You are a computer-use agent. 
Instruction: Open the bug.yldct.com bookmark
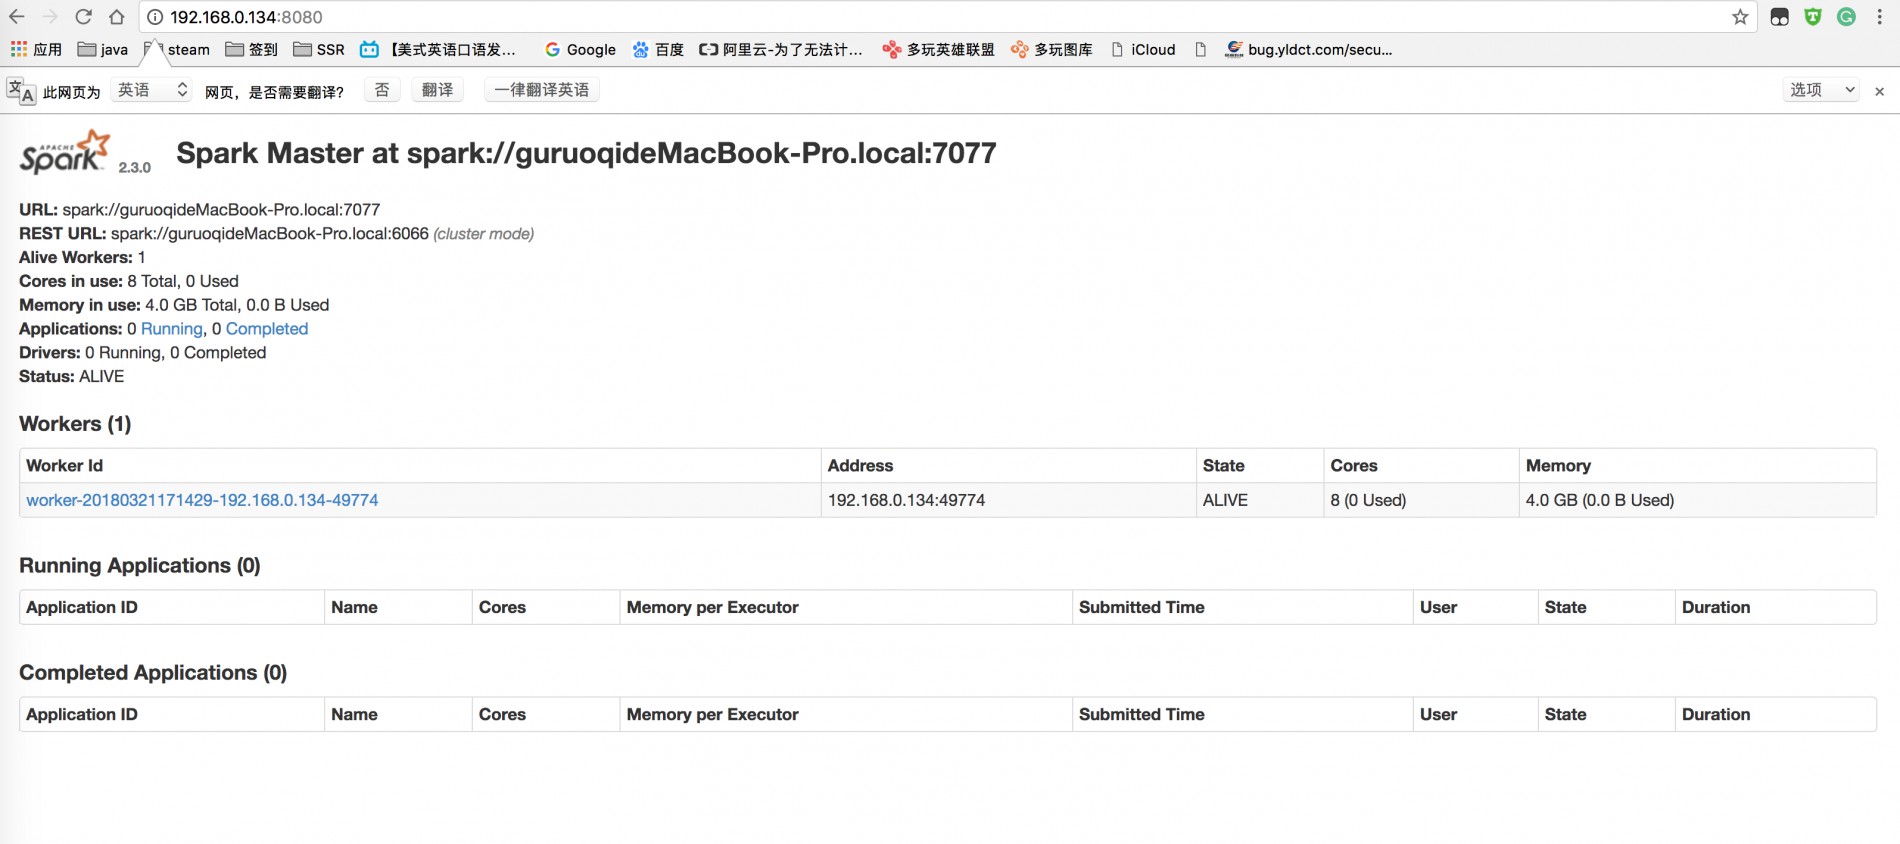tap(1309, 49)
